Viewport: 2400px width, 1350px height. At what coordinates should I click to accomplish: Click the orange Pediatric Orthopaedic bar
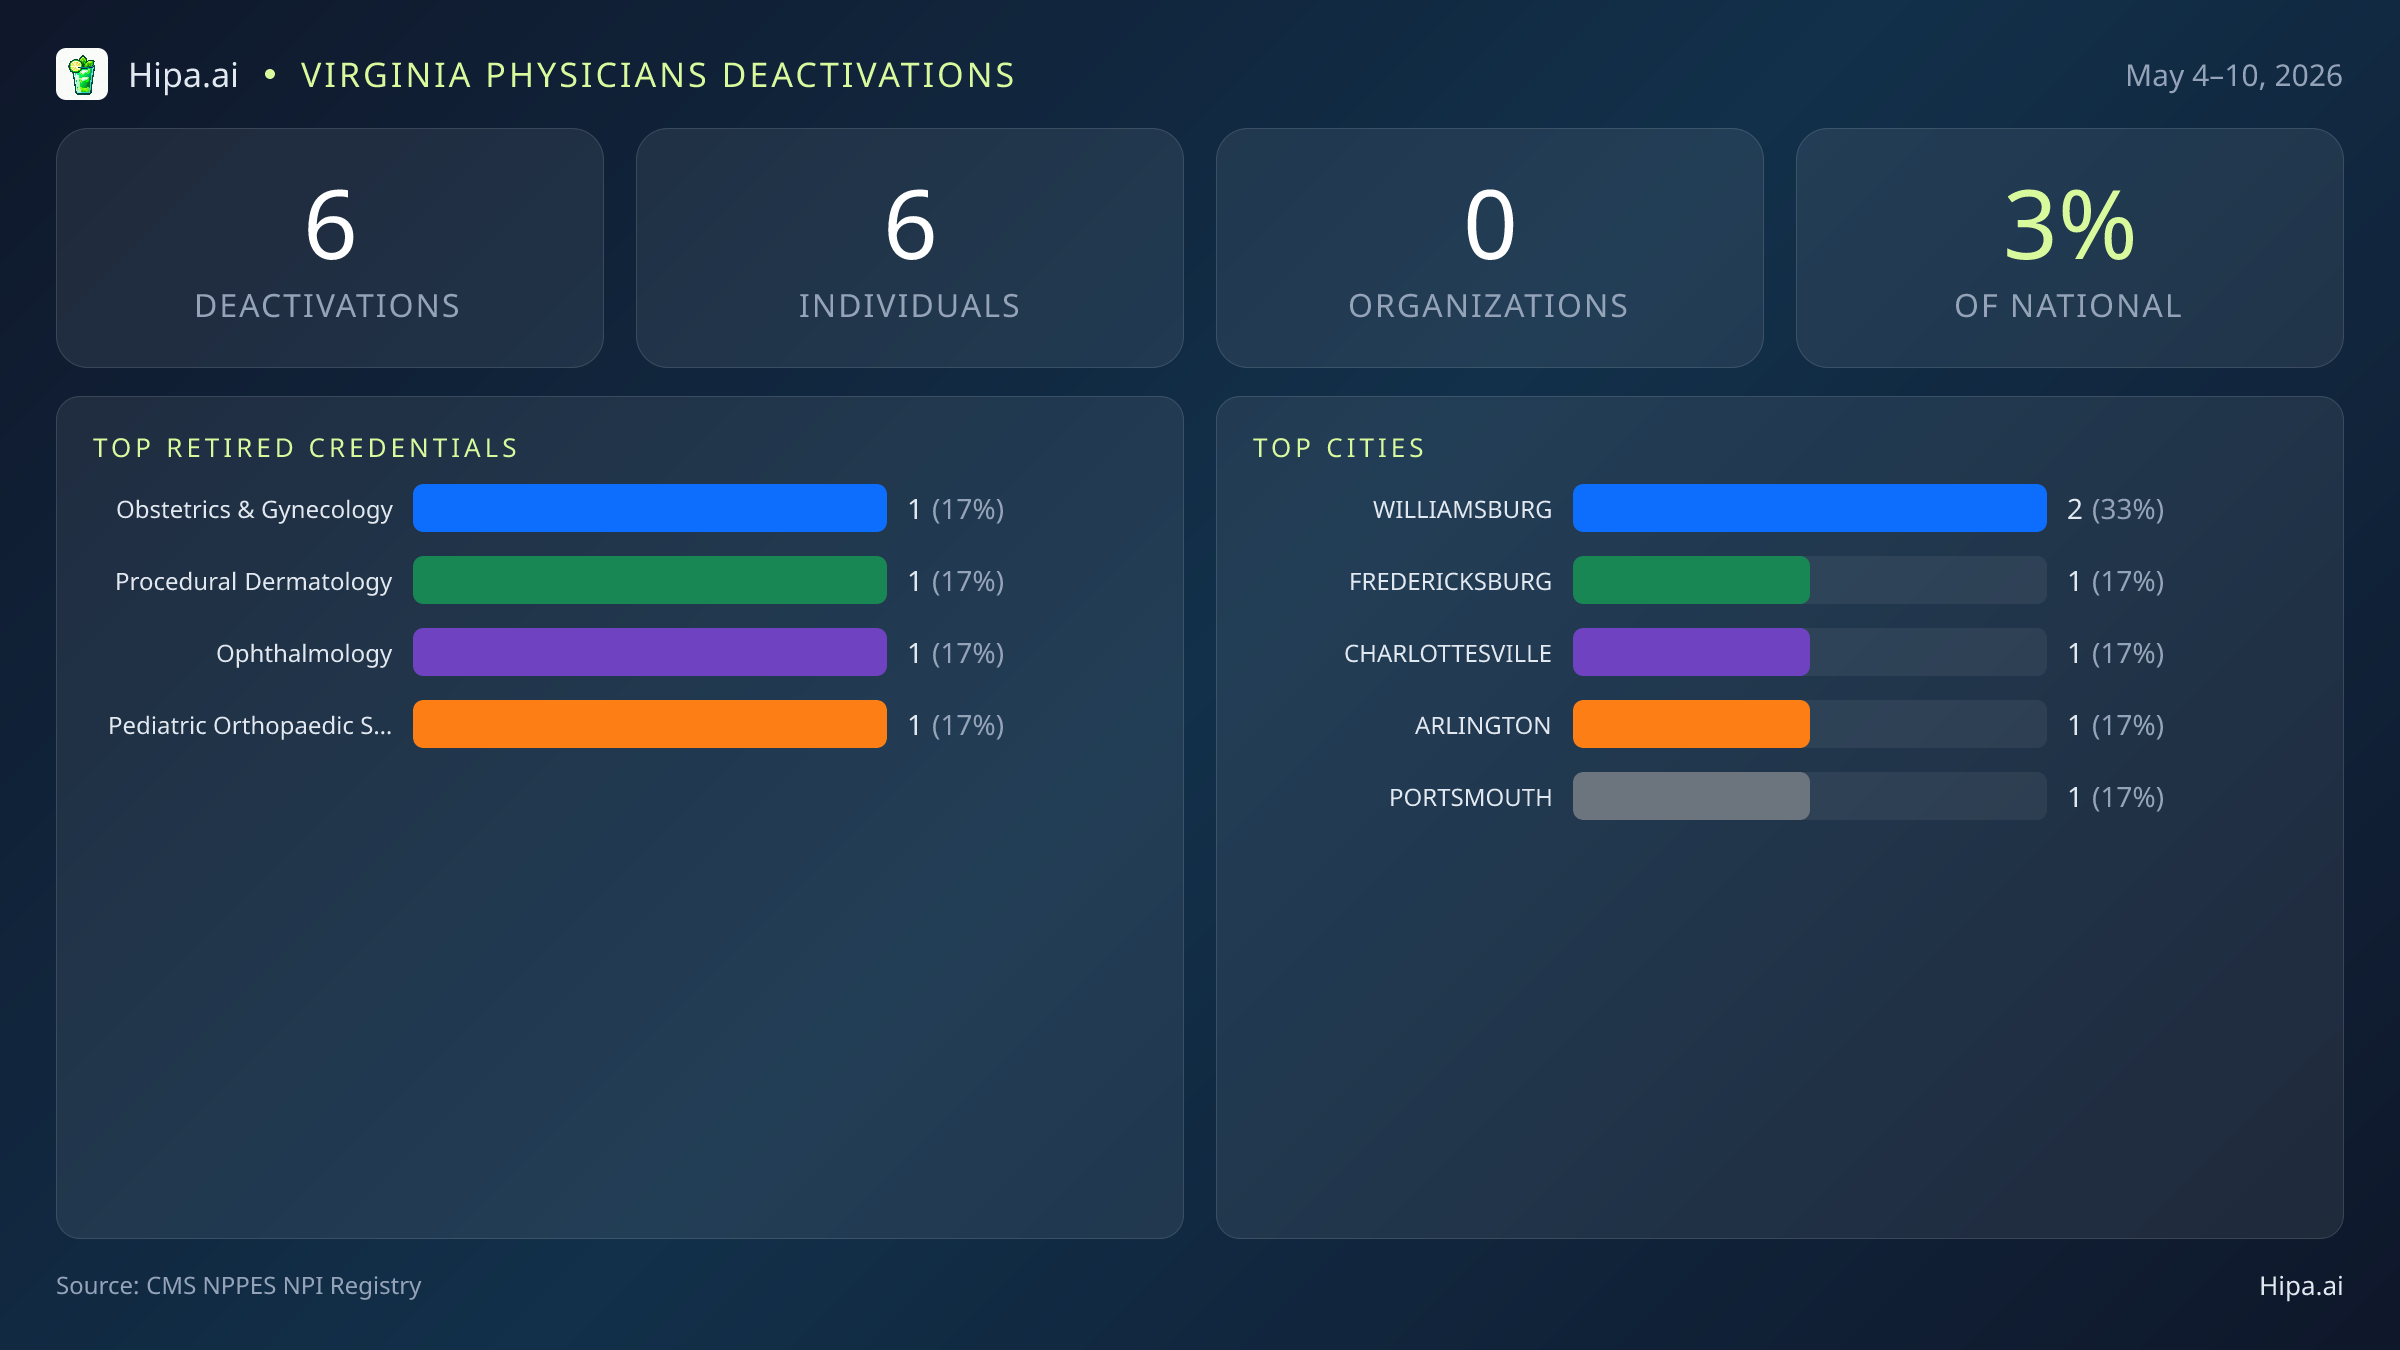tap(650, 724)
